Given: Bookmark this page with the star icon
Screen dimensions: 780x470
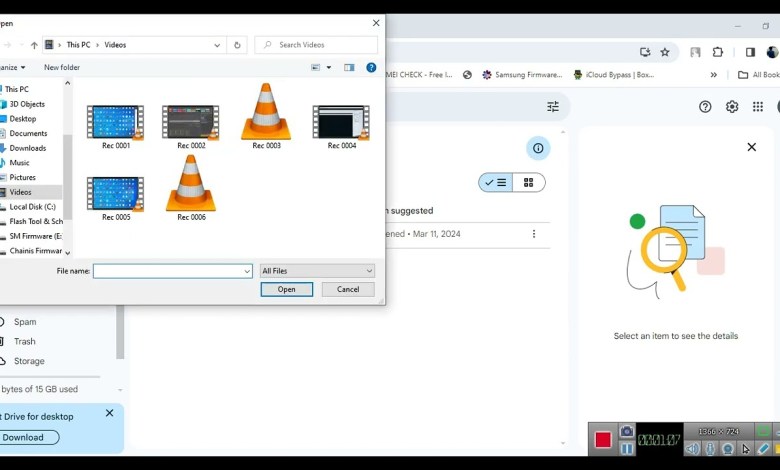Looking at the screenshot, I should coord(665,52).
